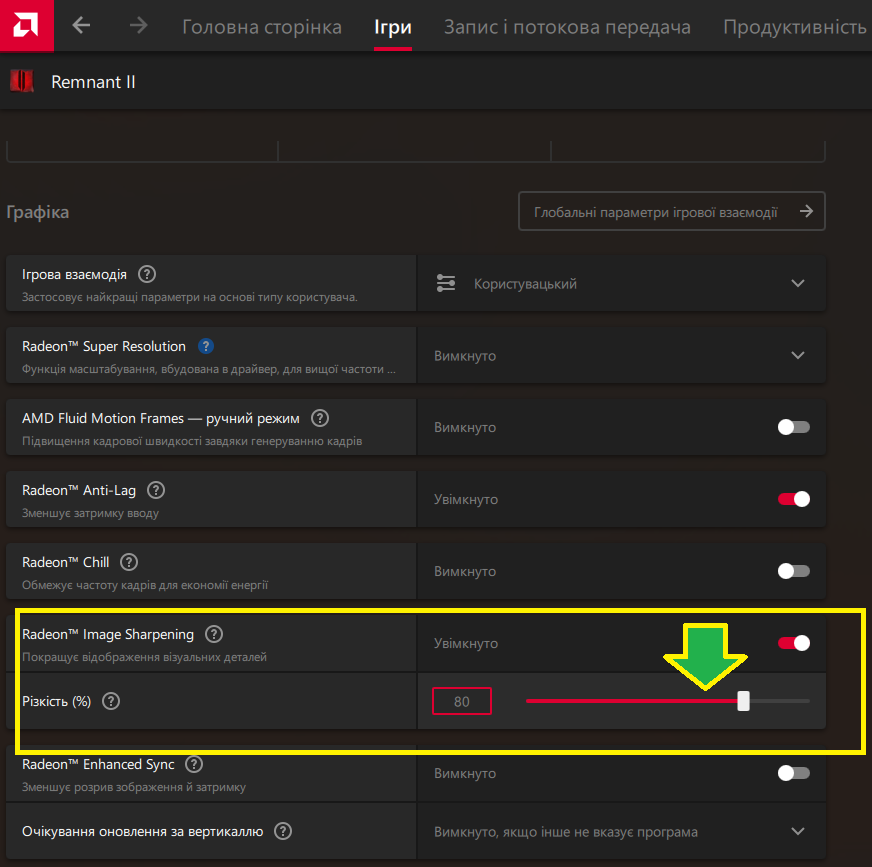Go back with the left arrow

[x=81, y=25]
